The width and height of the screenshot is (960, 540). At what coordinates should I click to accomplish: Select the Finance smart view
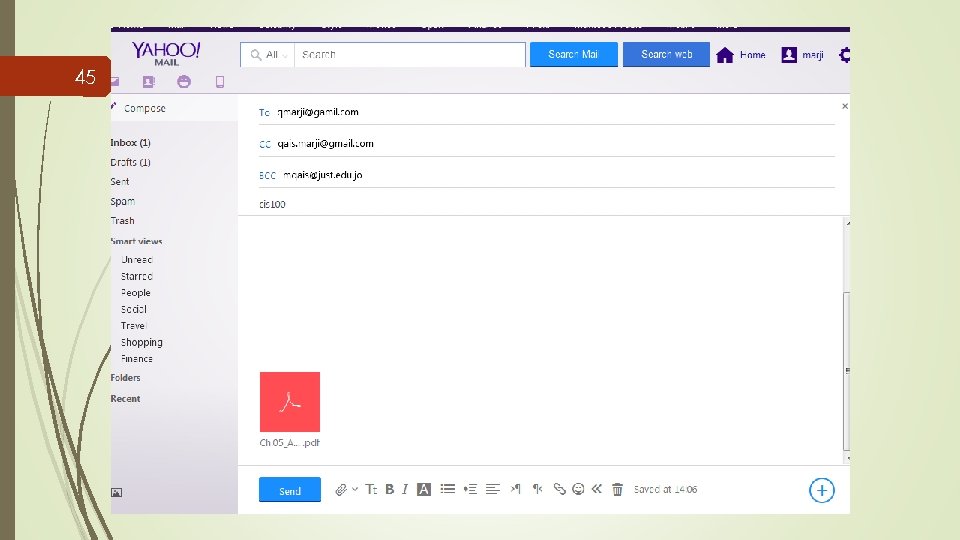137,359
